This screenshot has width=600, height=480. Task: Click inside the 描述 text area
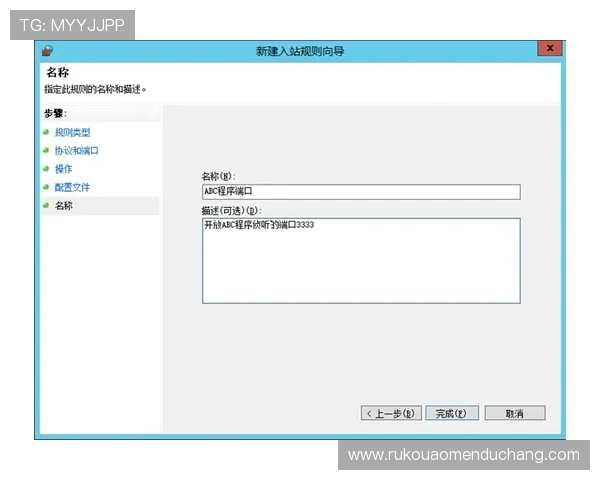click(x=360, y=260)
